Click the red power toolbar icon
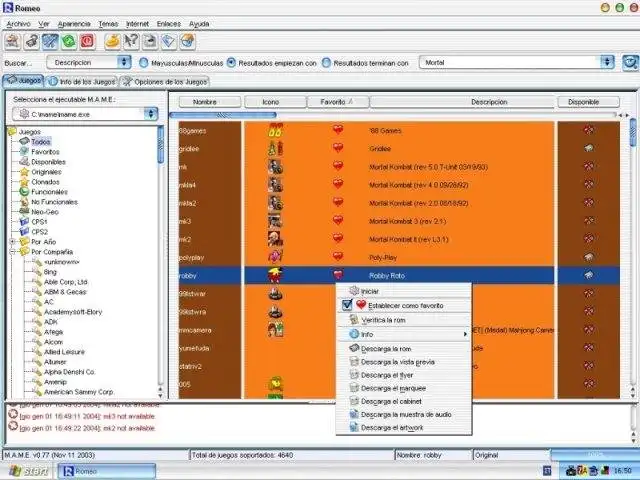This screenshot has width=640, height=480. [x=87, y=42]
